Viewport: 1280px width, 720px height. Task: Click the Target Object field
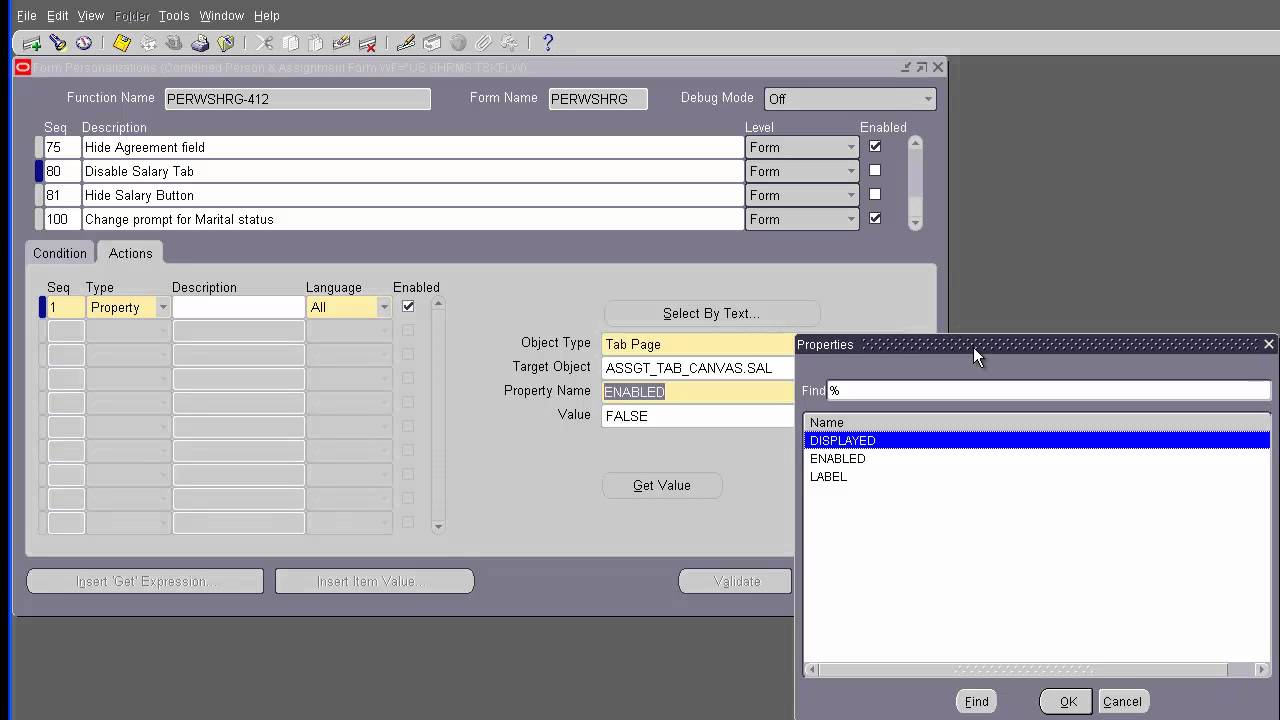[x=698, y=368]
